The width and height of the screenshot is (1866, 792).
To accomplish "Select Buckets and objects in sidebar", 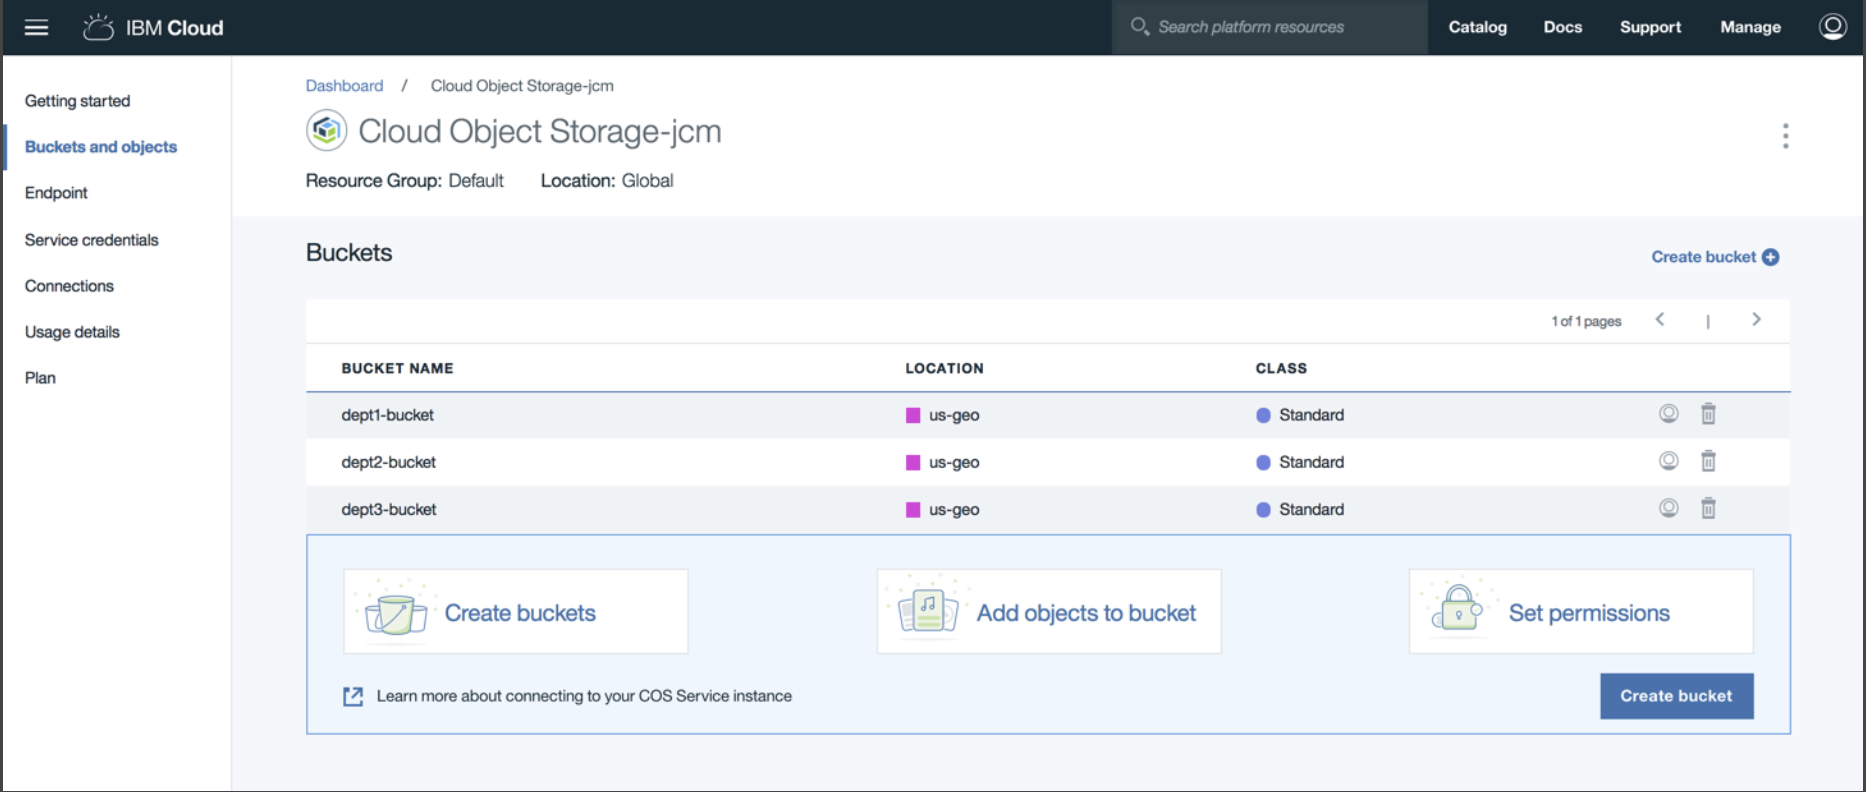I will coord(101,147).
